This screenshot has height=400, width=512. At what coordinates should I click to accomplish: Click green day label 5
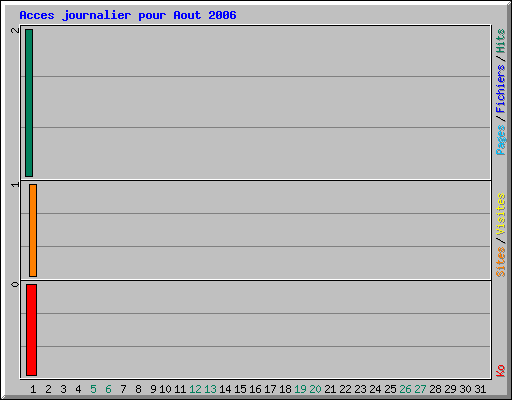click(x=93, y=389)
